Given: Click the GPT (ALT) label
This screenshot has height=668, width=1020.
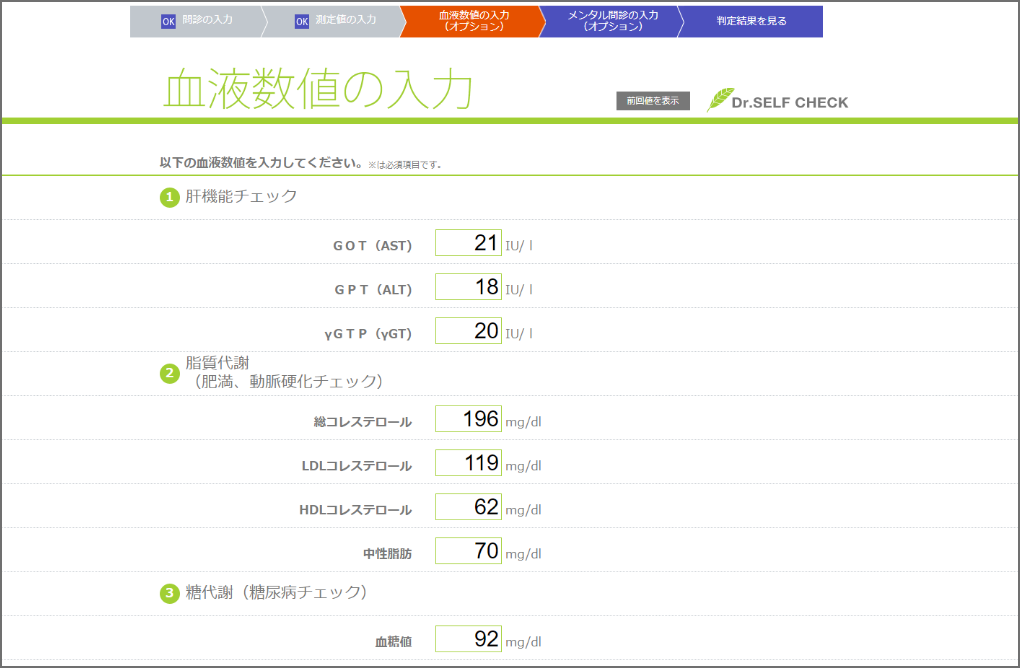Looking at the screenshot, I should tap(373, 290).
